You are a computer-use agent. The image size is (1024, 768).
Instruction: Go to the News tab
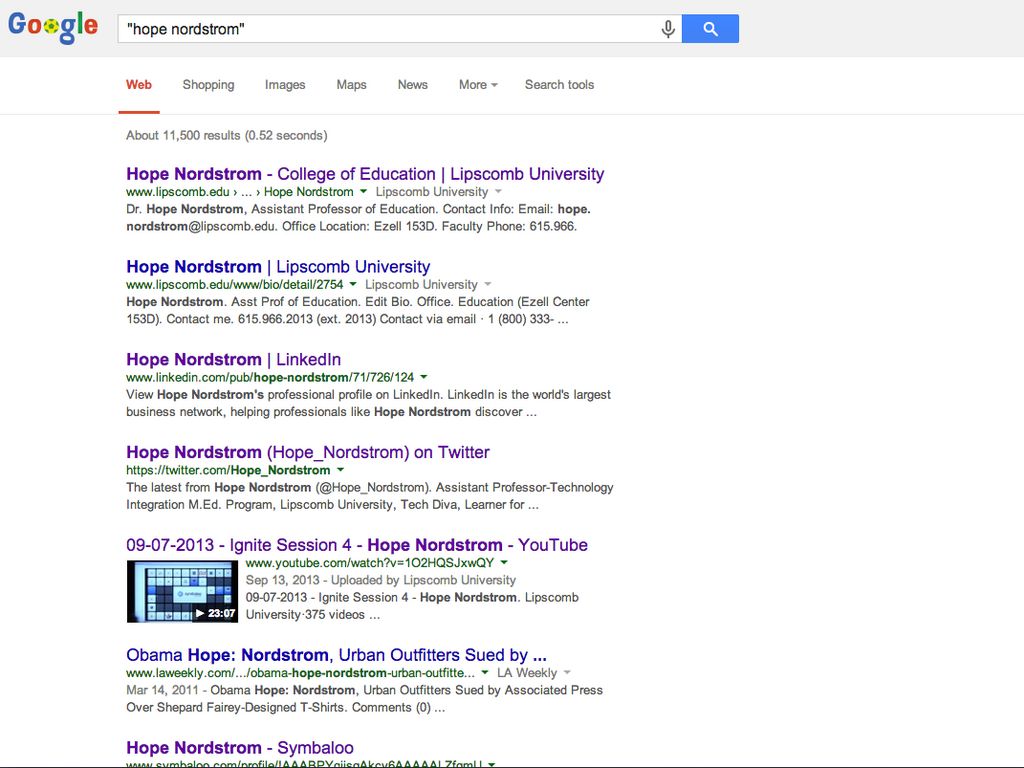[x=412, y=85]
